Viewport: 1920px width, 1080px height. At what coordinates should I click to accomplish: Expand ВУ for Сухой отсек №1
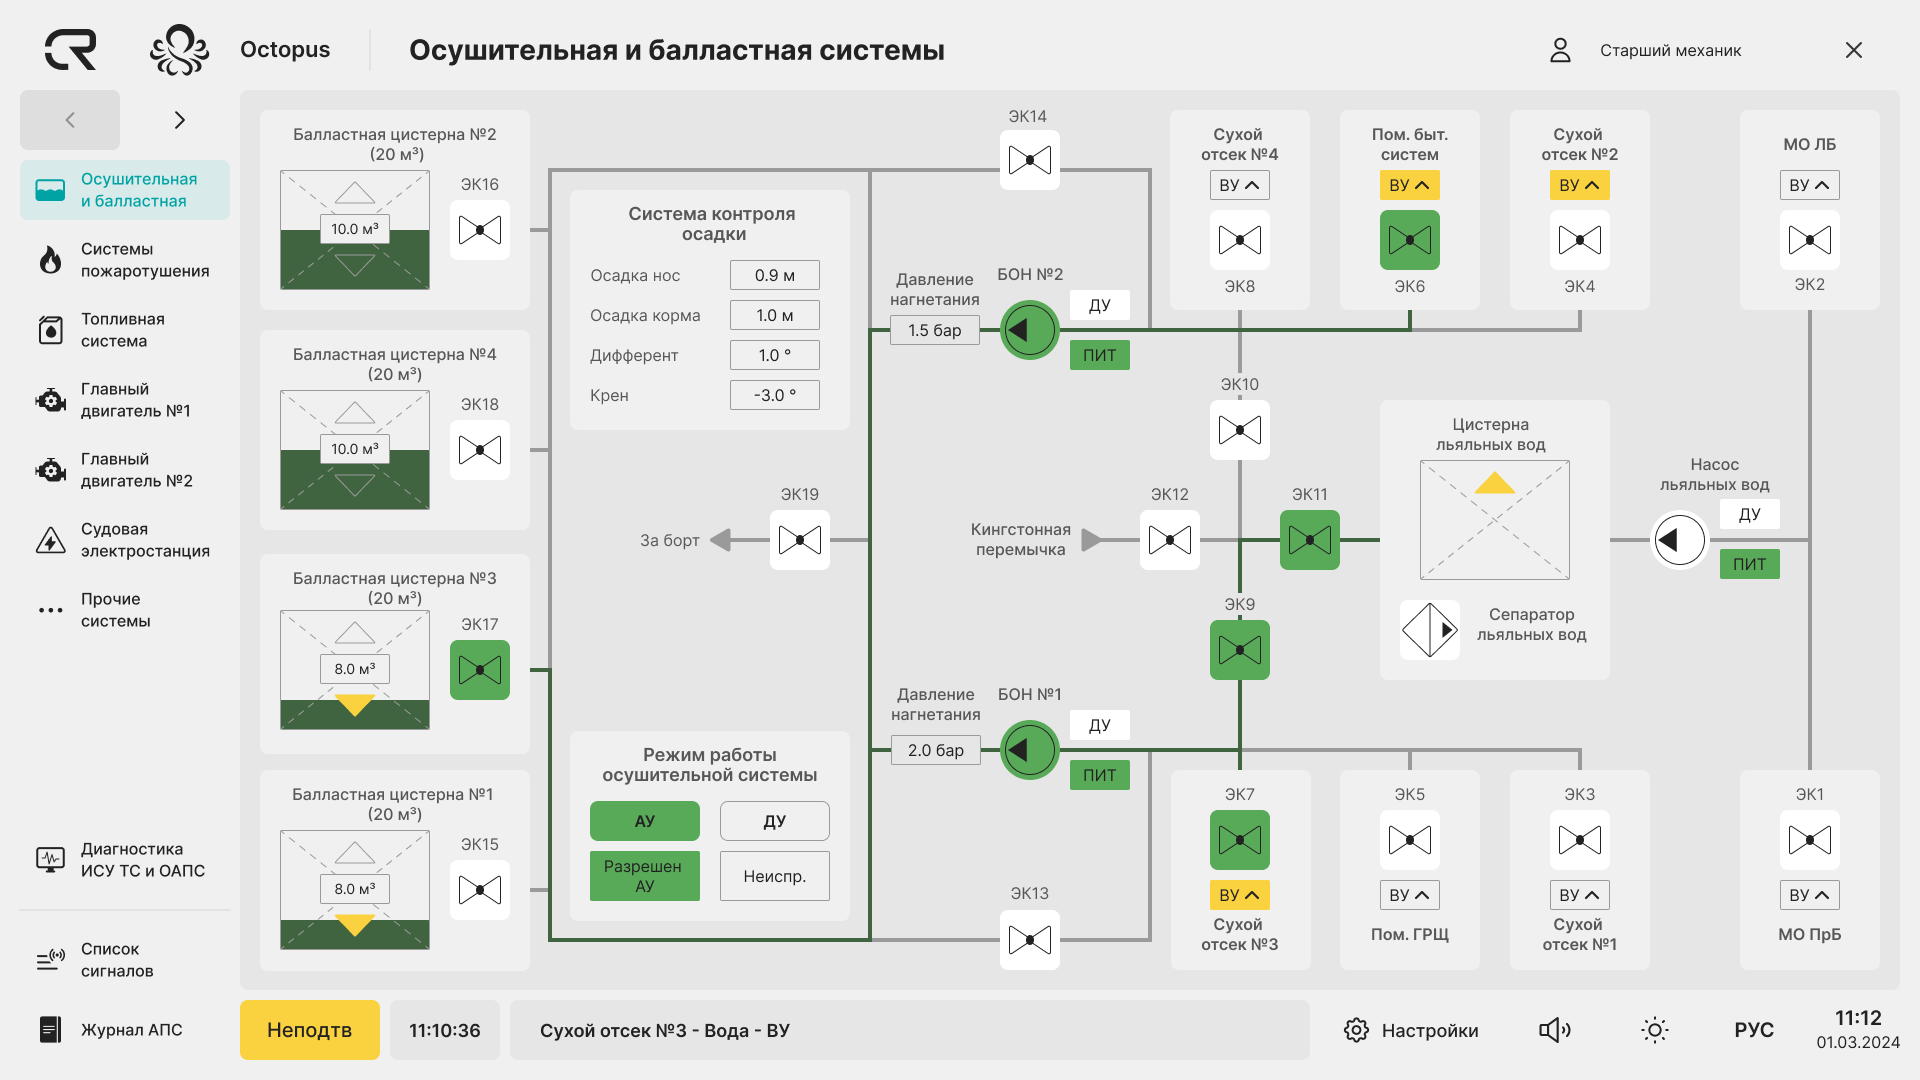(x=1580, y=895)
